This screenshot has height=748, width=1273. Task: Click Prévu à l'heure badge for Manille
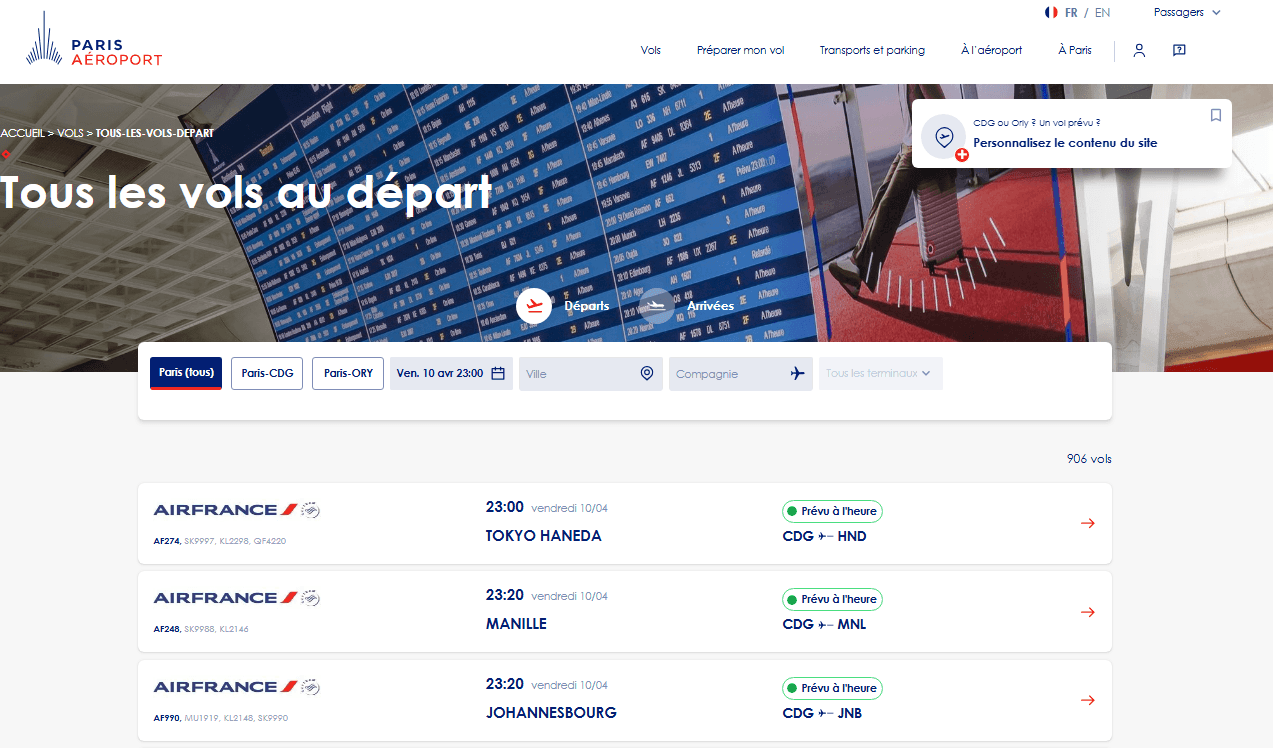(x=832, y=599)
